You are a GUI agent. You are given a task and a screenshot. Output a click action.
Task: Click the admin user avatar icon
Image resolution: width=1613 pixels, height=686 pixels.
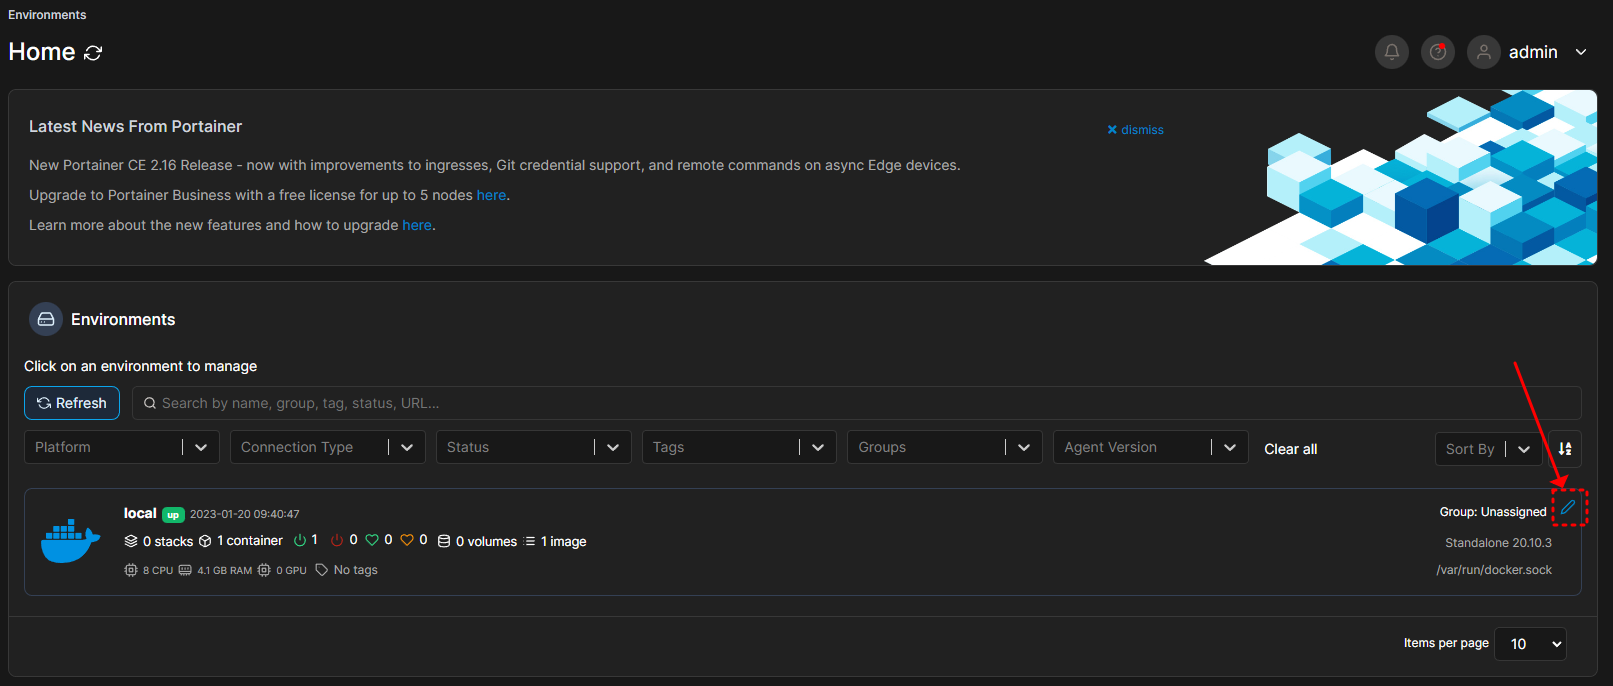(x=1483, y=52)
